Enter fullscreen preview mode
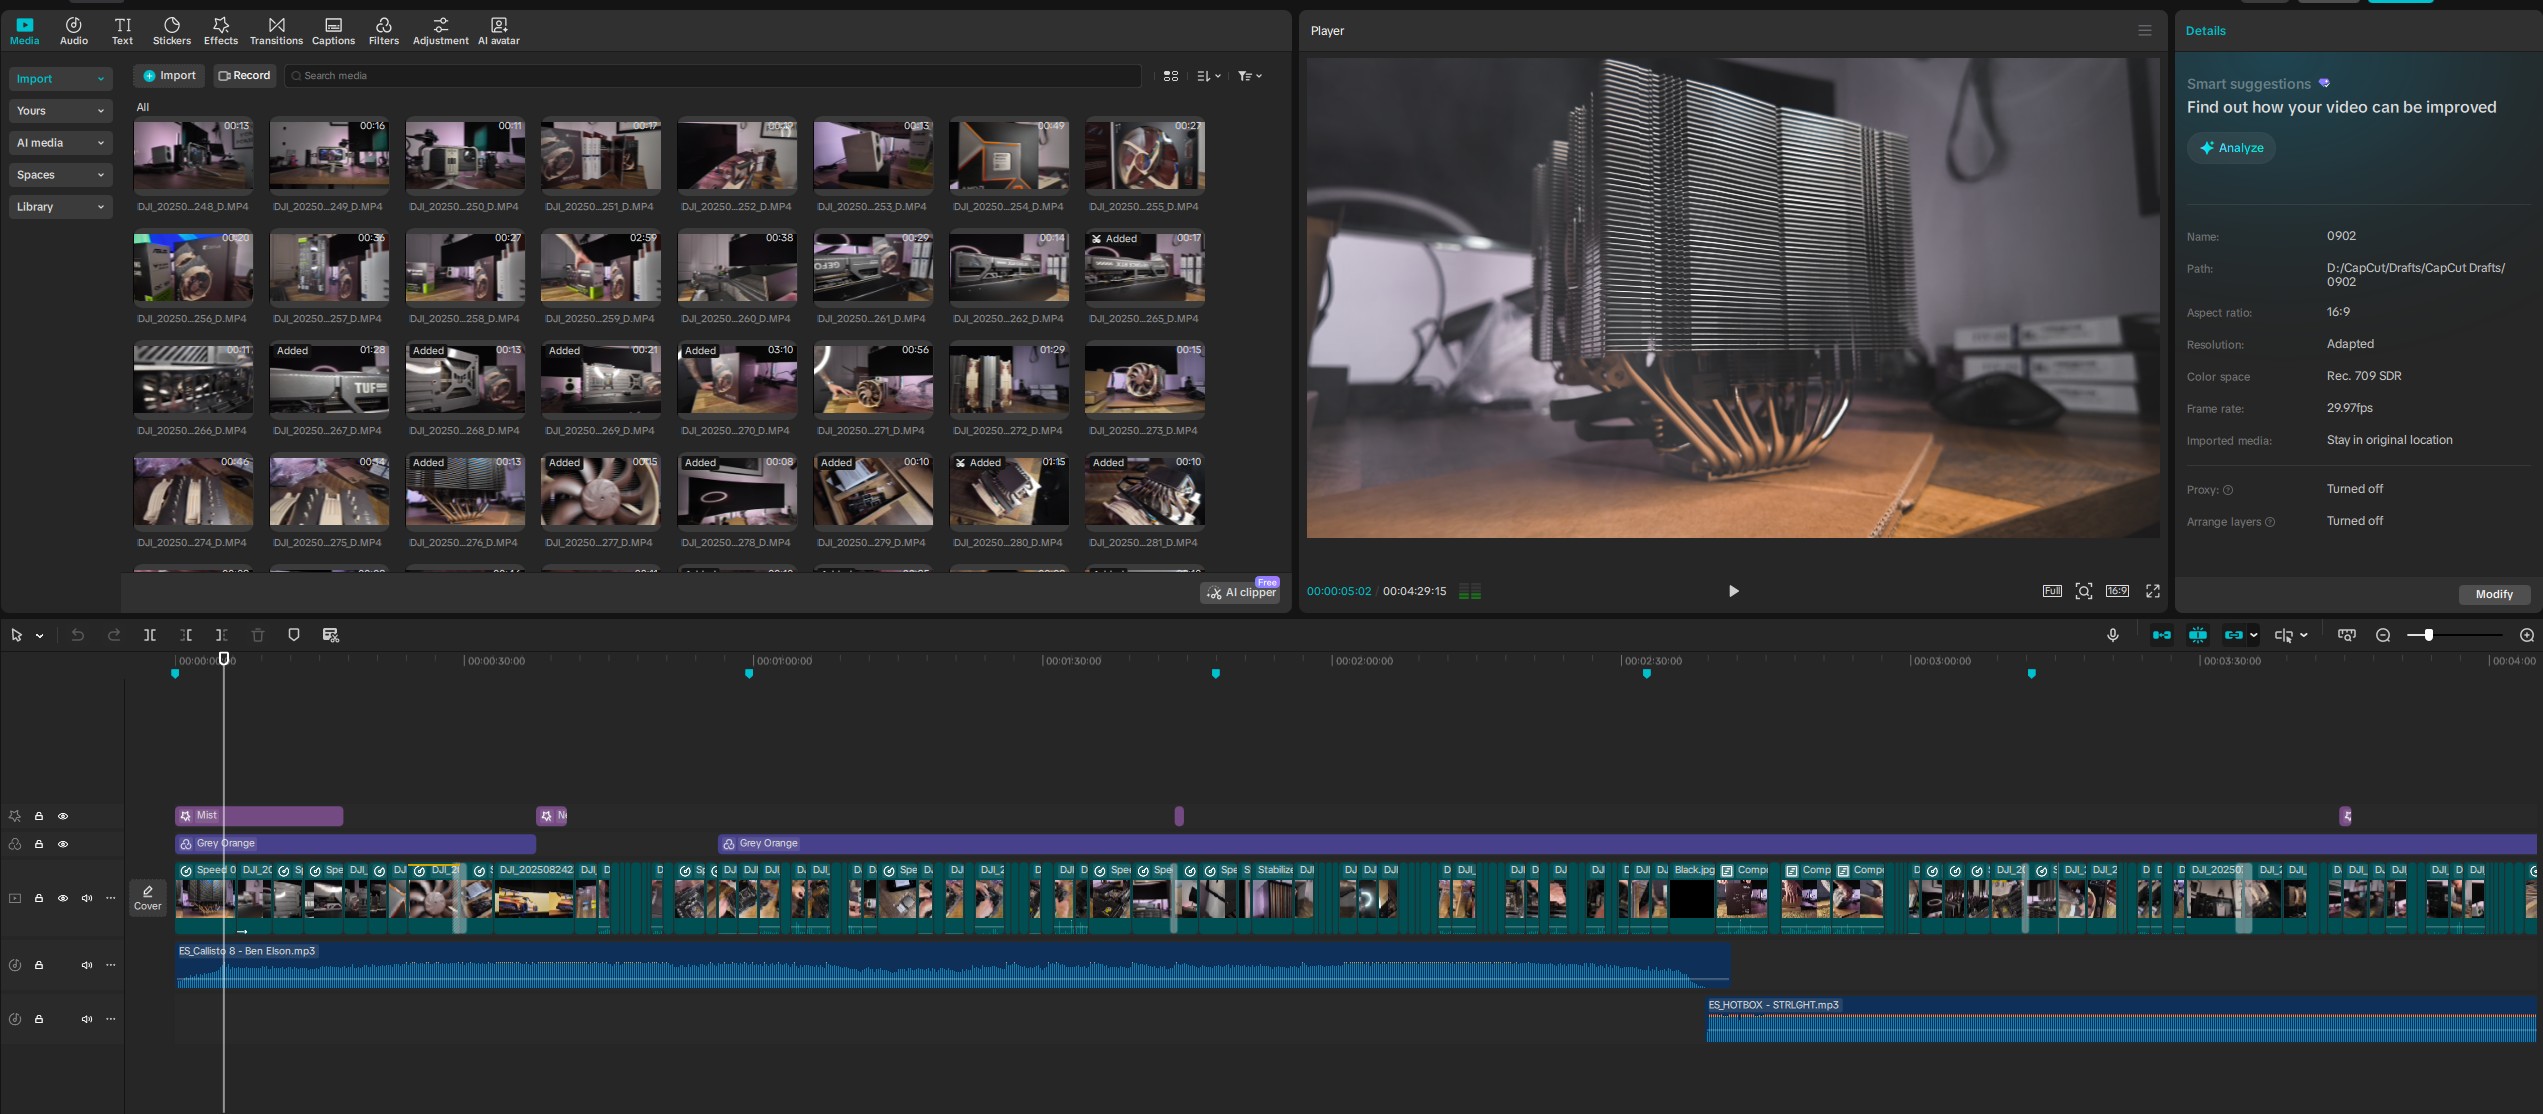Screen dimensions: 2543x1114 (x=2152, y=591)
